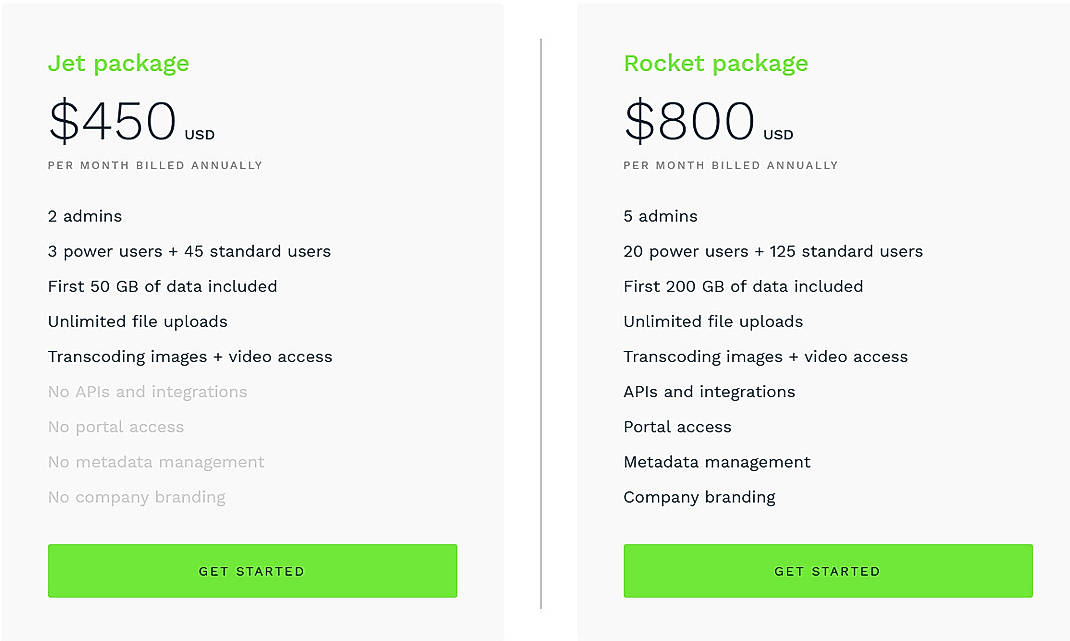Select the First 50 GB of data line
Image resolution: width=1070 pixels, height=641 pixels.
162,286
